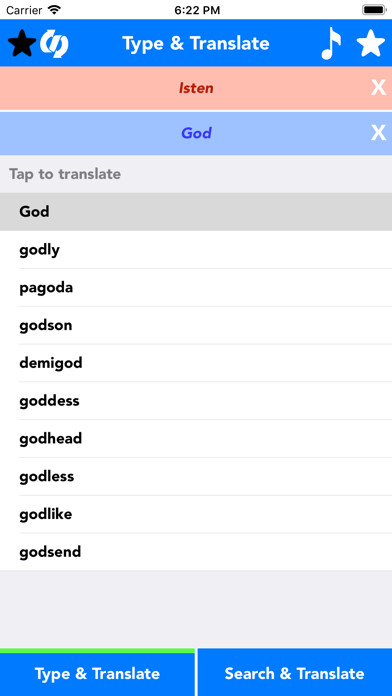
Task: Choose pagoda from the suggestions
Action: 196,288
